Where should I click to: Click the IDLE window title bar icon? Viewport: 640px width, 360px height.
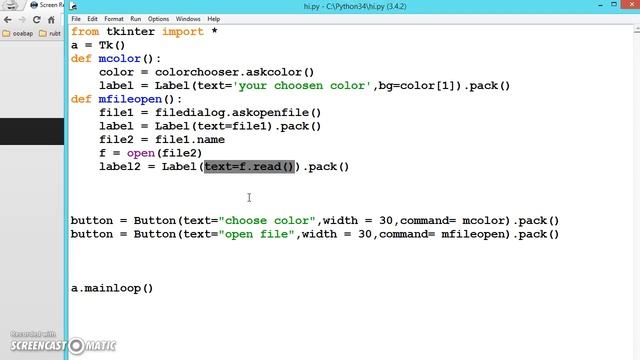pyautogui.click(x=73, y=6)
